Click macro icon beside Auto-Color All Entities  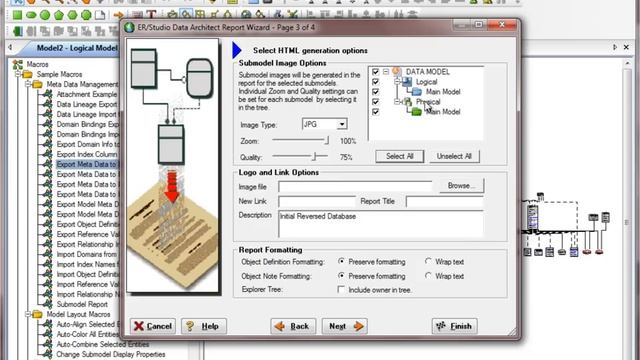[x=48, y=334]
